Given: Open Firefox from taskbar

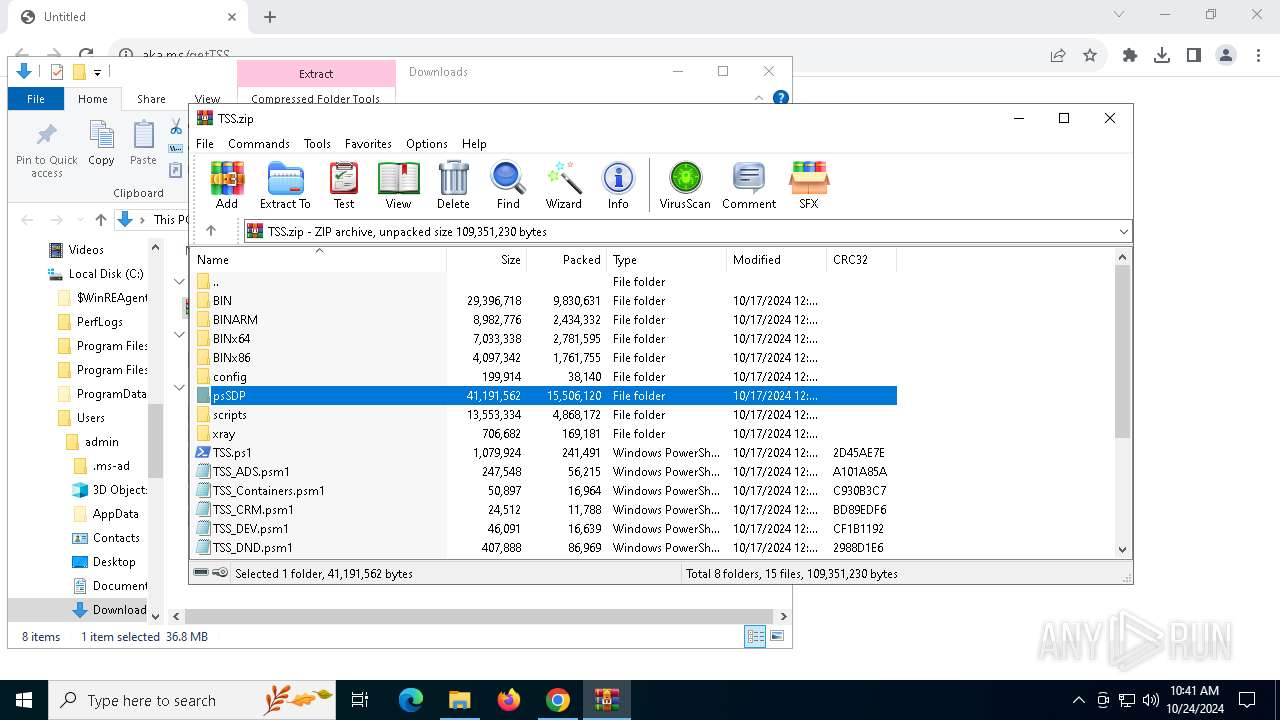Looking at the screenshot, I should click(509, 700).
